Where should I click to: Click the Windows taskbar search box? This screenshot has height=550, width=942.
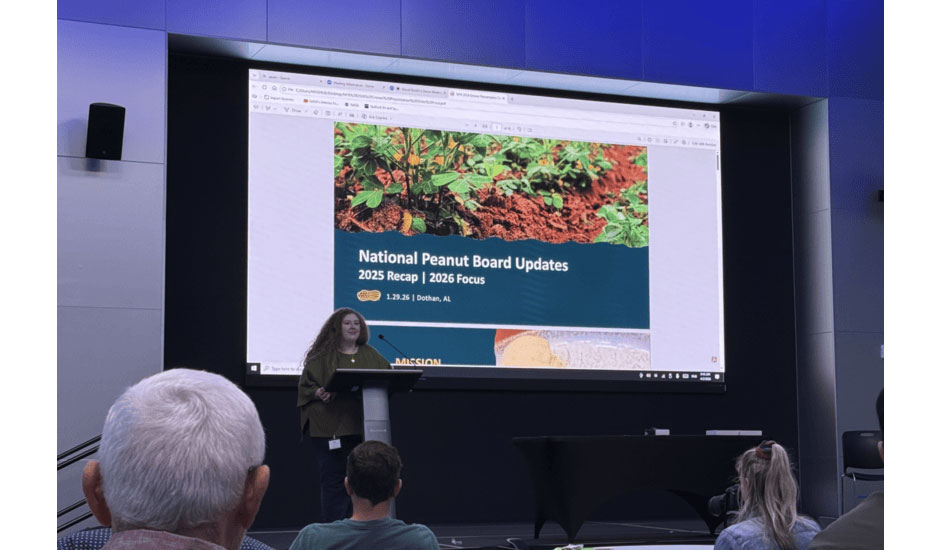point(282,368)
